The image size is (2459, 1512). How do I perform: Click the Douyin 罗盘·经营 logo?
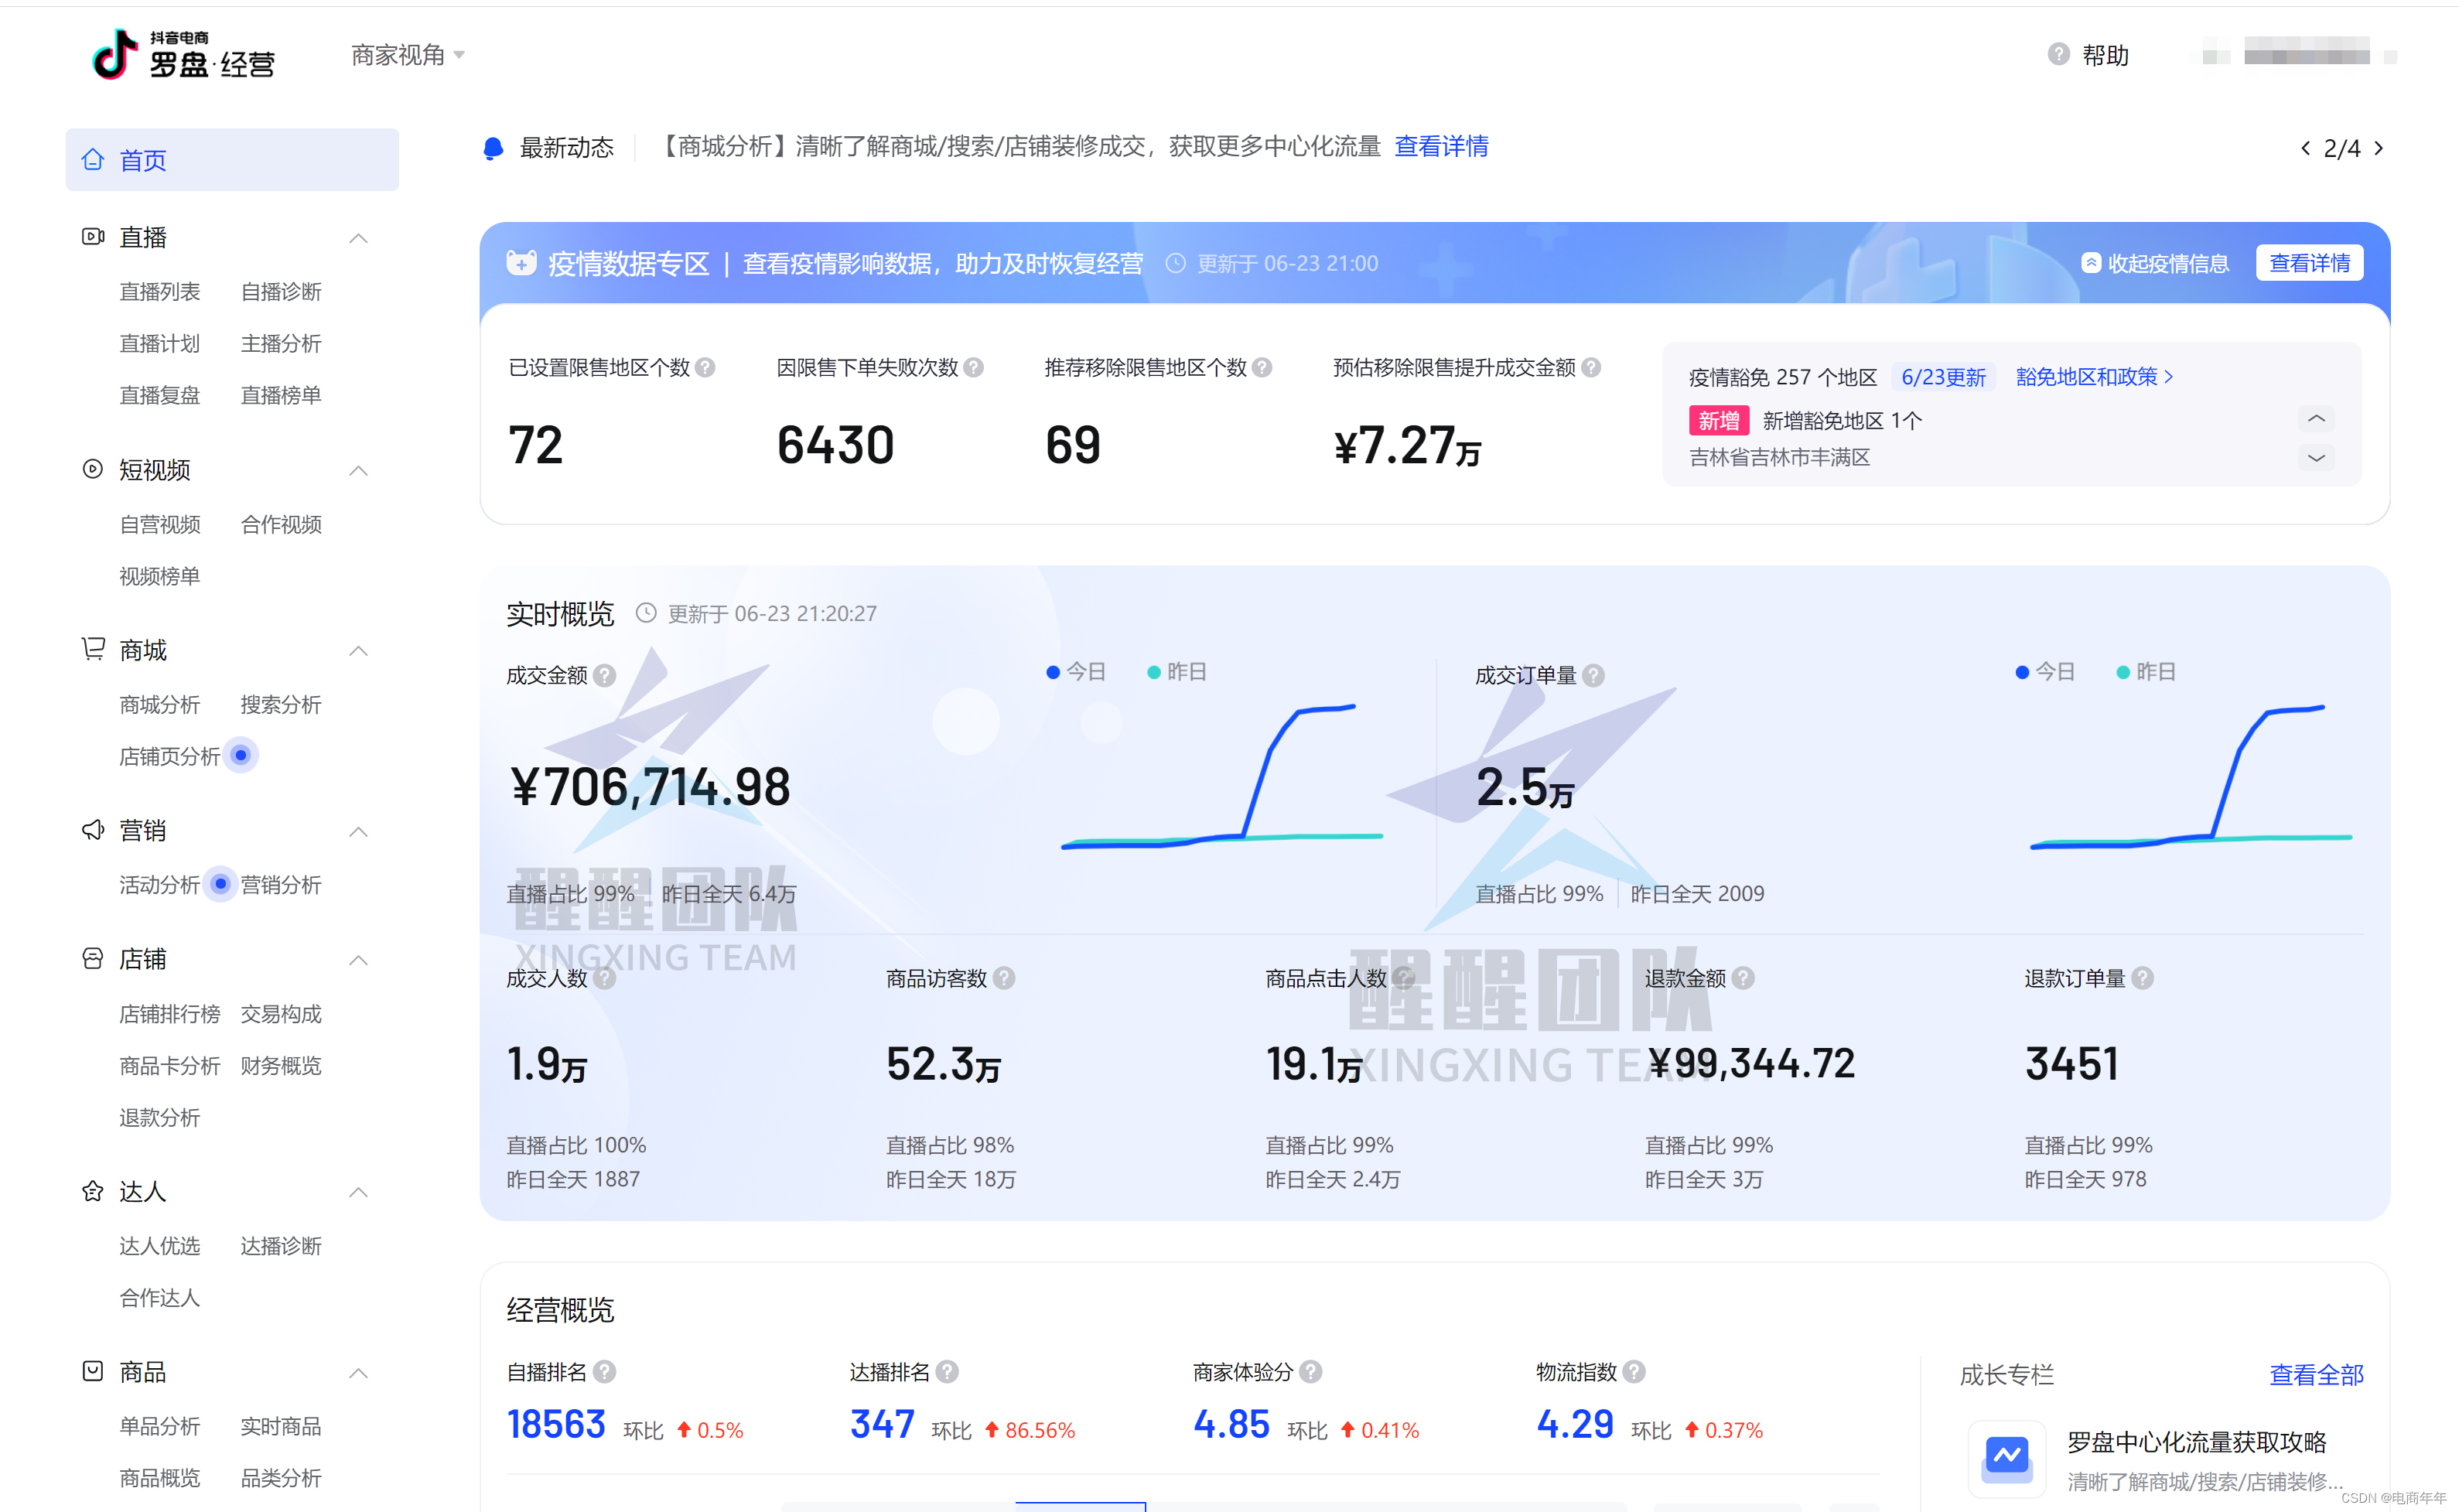pyautogui.click(x=183, y=55)
